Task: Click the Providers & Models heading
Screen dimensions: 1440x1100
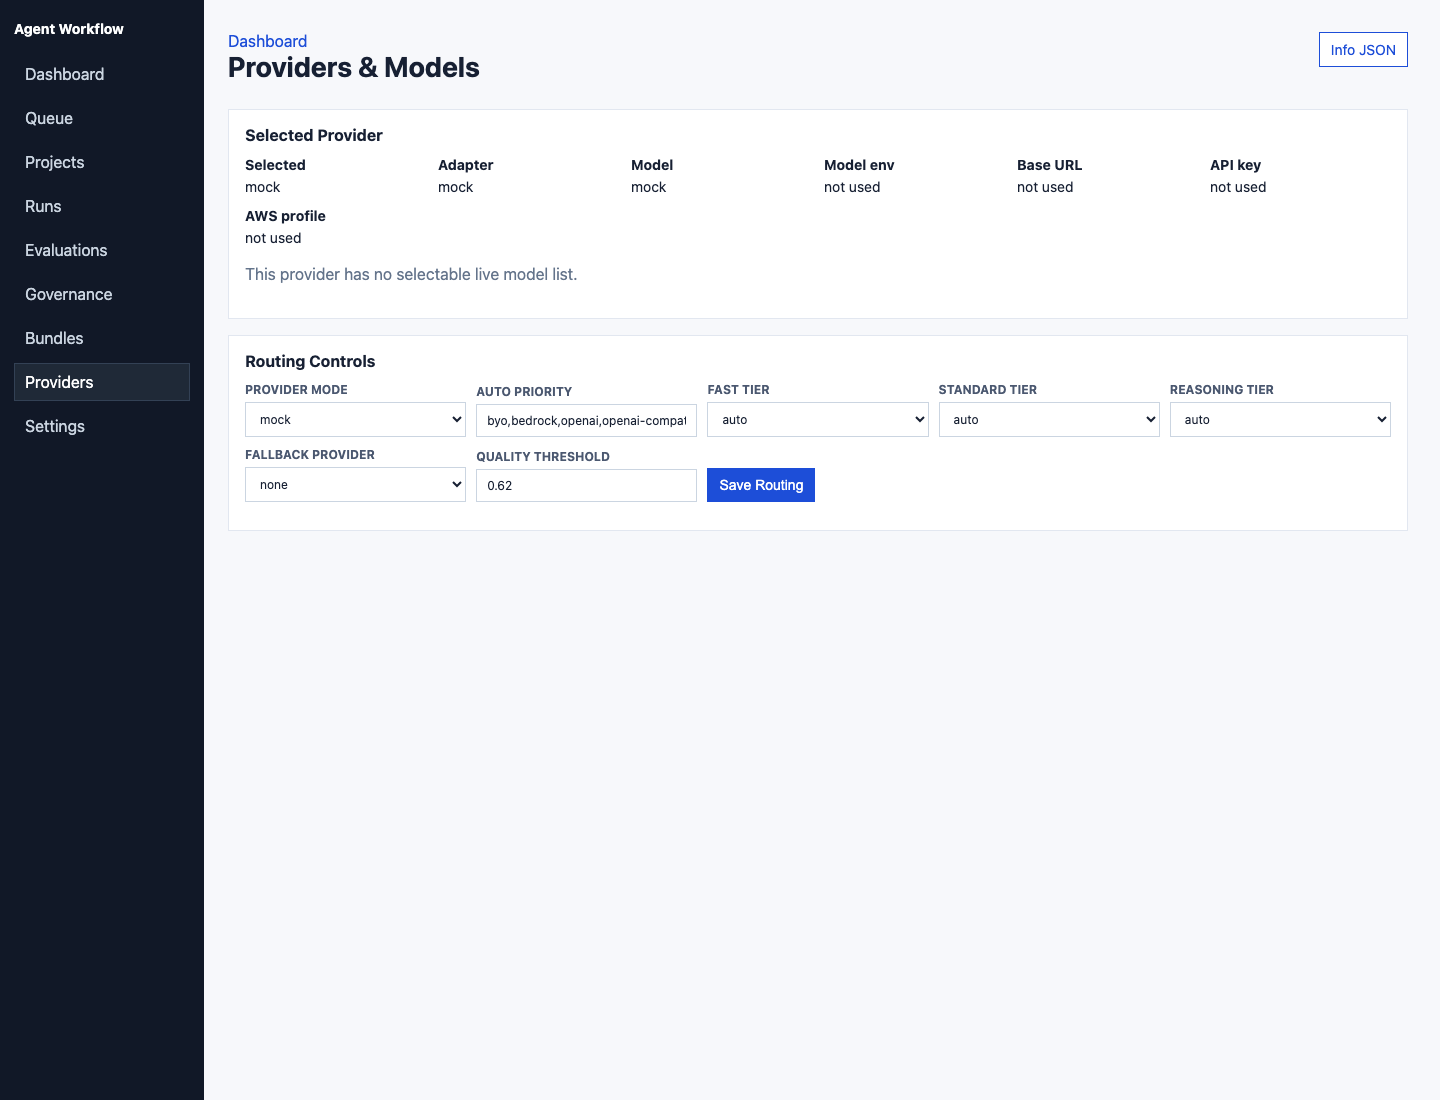Action: coord(354,67)
